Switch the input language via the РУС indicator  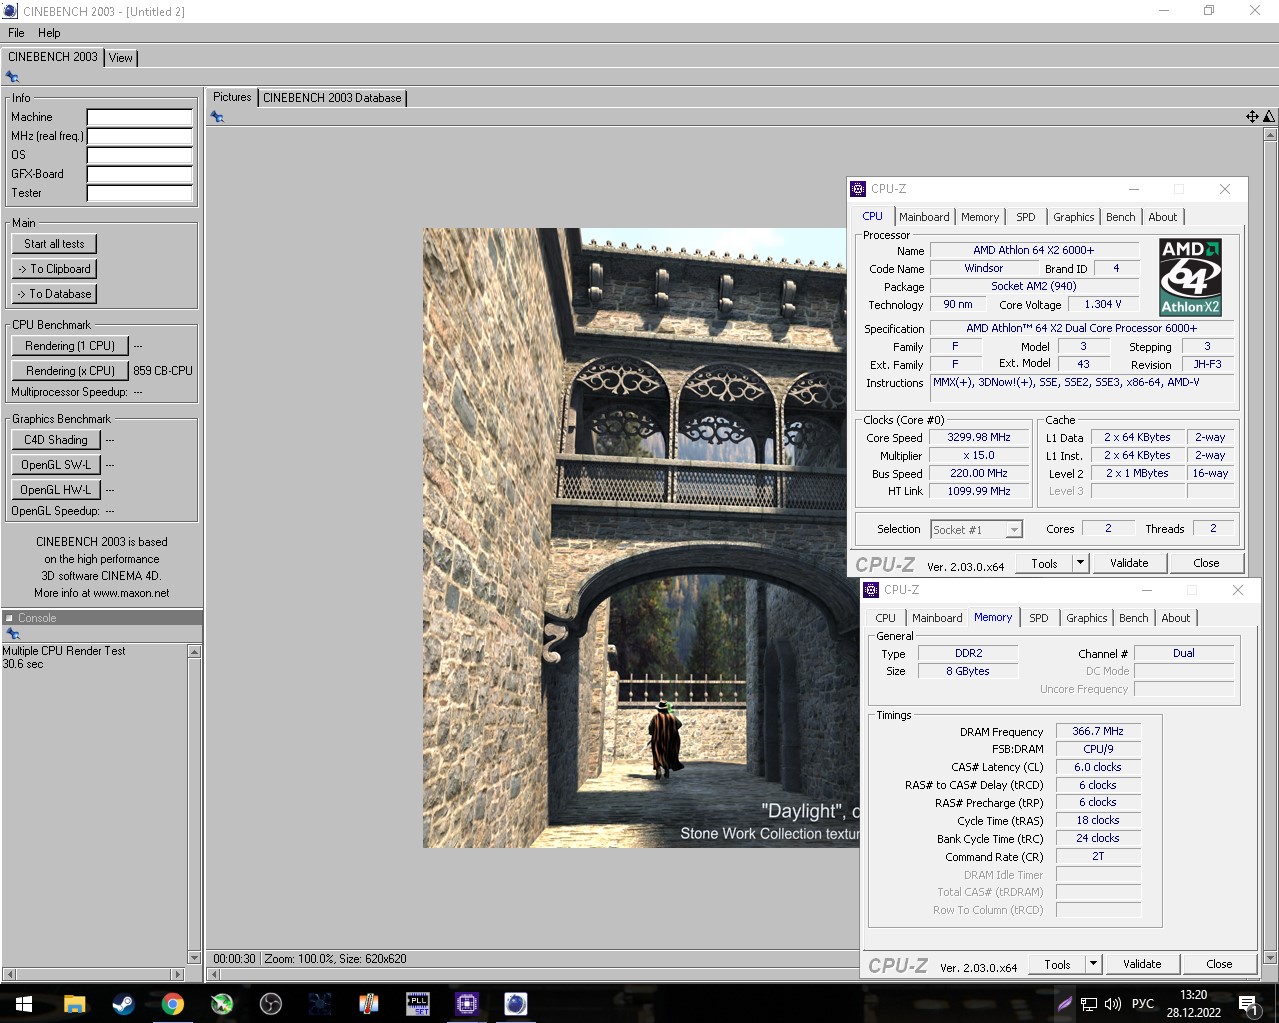point(1143,1004)
